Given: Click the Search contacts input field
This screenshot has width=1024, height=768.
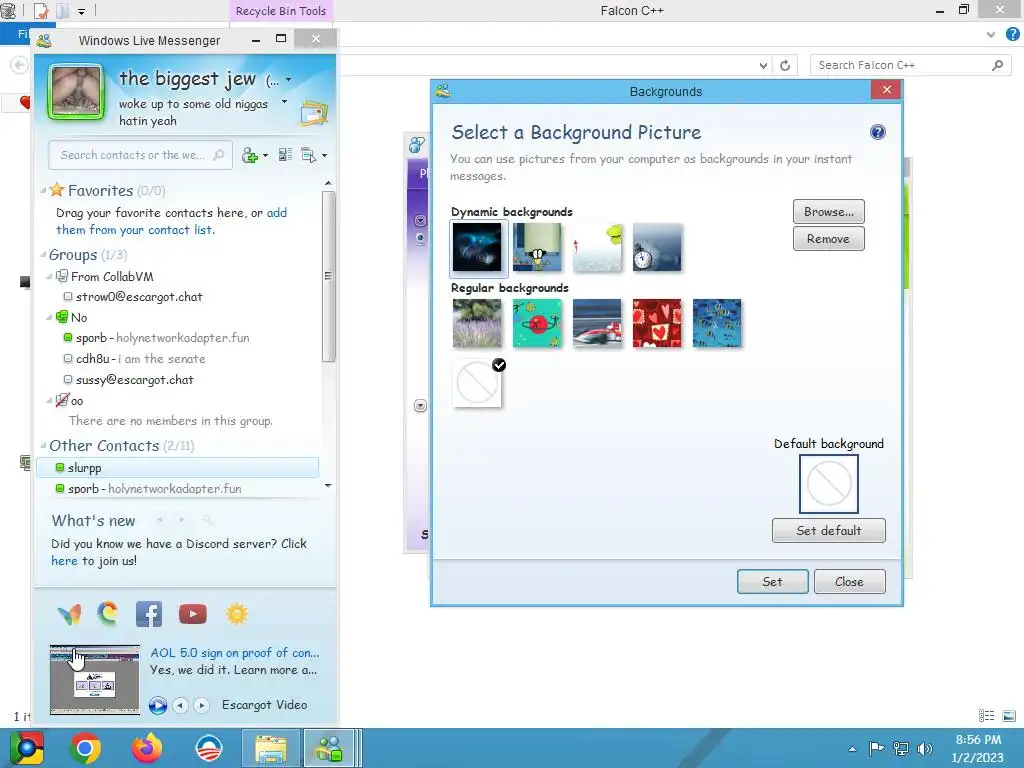Looking at the screenshot, I should [140, 155].
